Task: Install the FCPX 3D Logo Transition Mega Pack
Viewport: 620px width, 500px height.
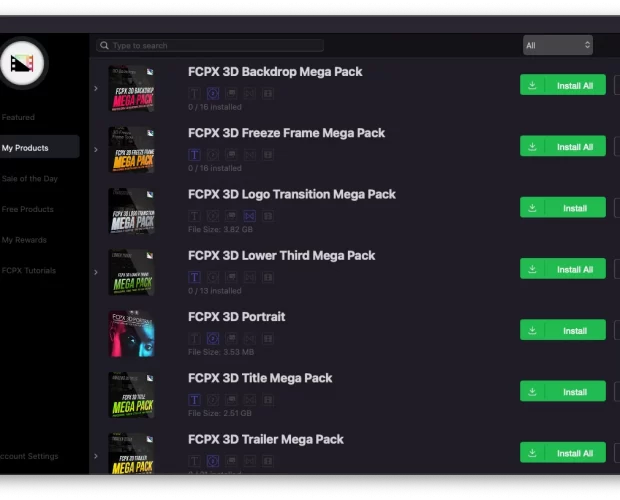Action: [x=563, y=208]
